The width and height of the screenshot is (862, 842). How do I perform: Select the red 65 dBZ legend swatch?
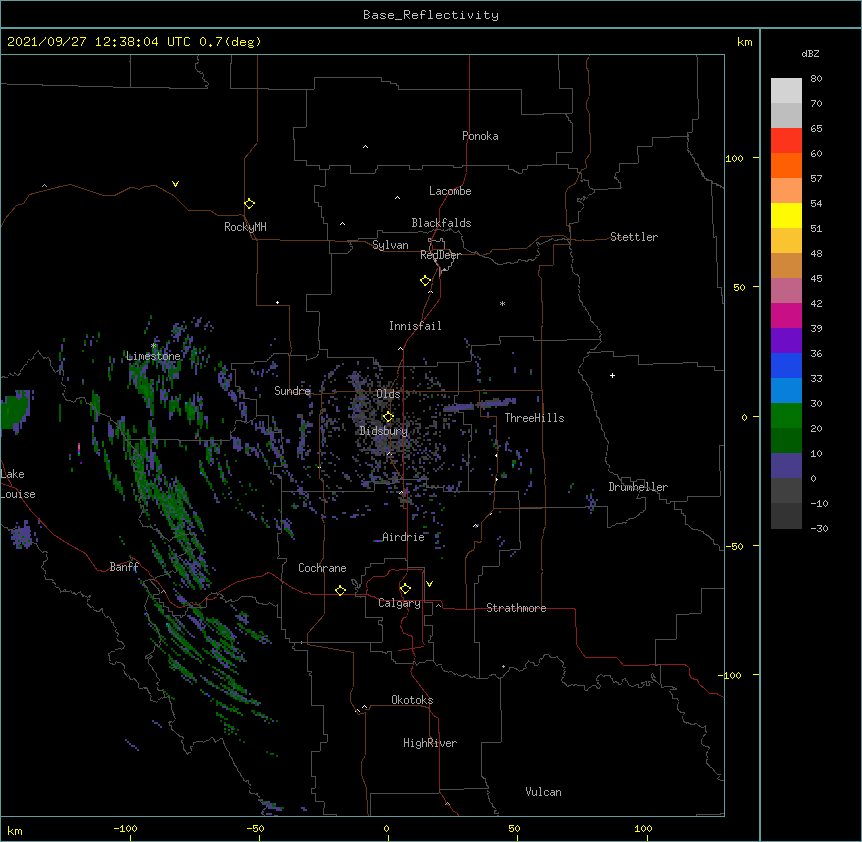coord(786,141)
